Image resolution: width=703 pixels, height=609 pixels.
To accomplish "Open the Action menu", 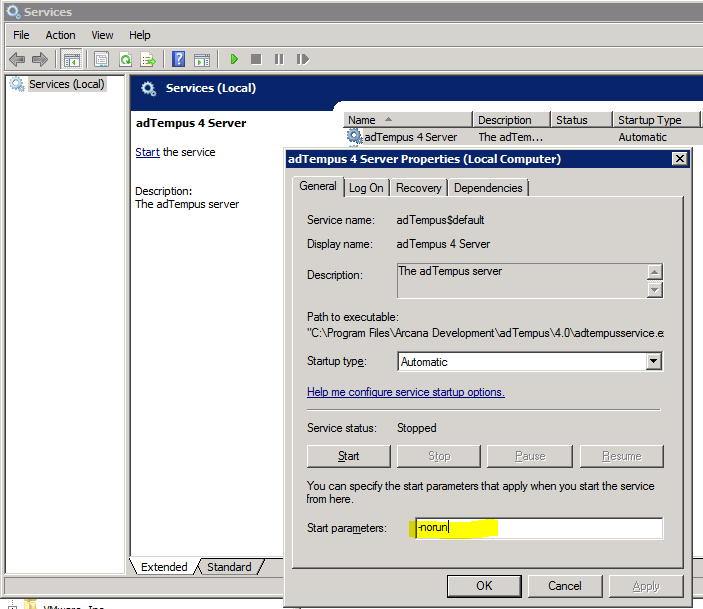I will tap(60, 35).
